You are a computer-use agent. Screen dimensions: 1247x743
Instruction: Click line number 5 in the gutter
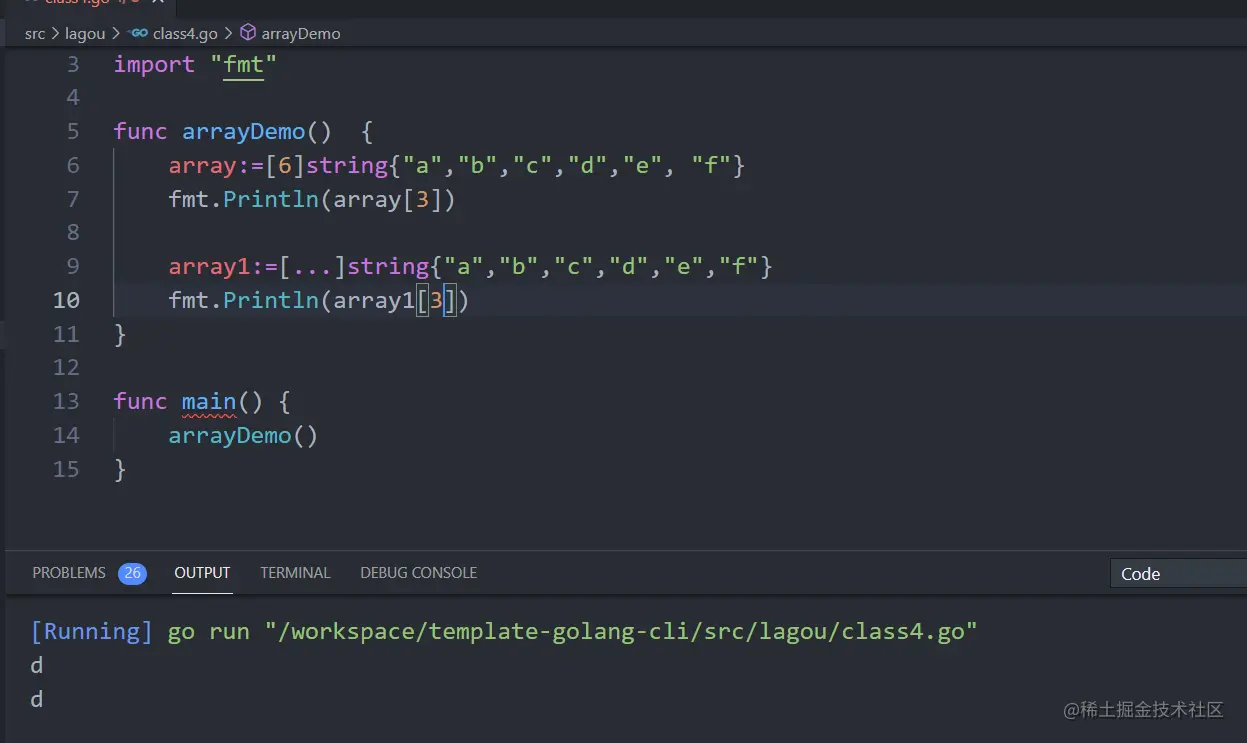[x=72, y=132]
